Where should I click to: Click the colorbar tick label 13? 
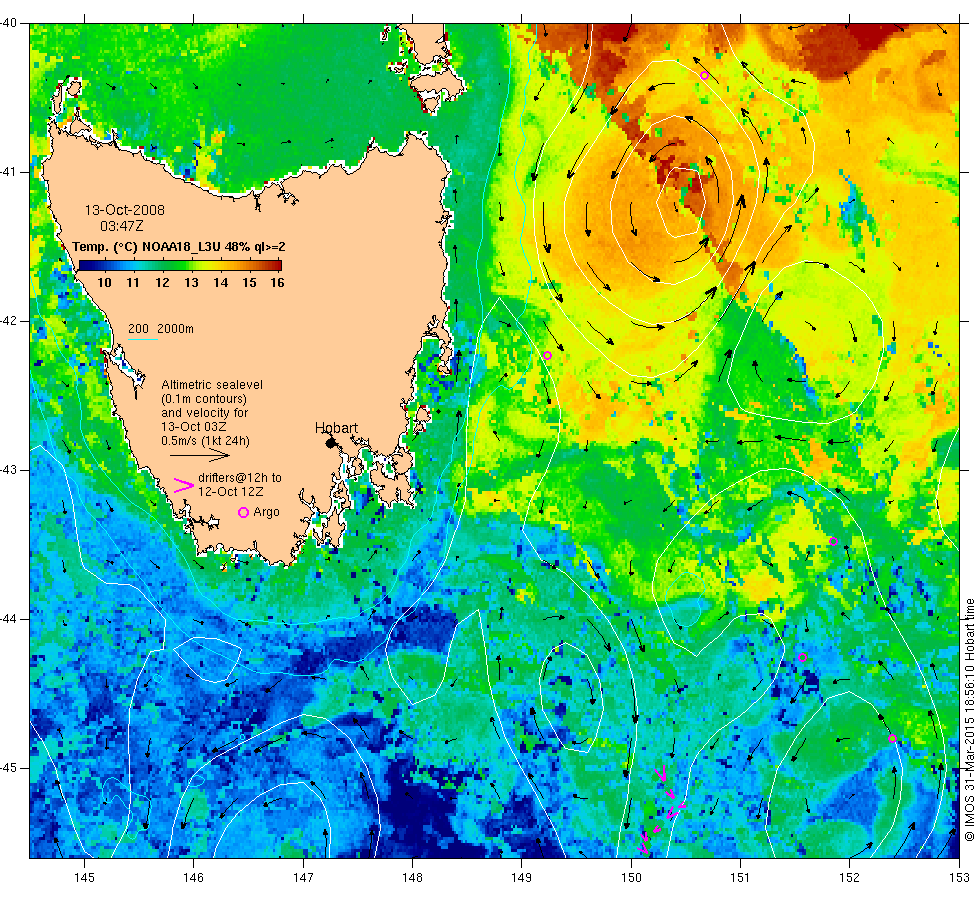[191, 283]
